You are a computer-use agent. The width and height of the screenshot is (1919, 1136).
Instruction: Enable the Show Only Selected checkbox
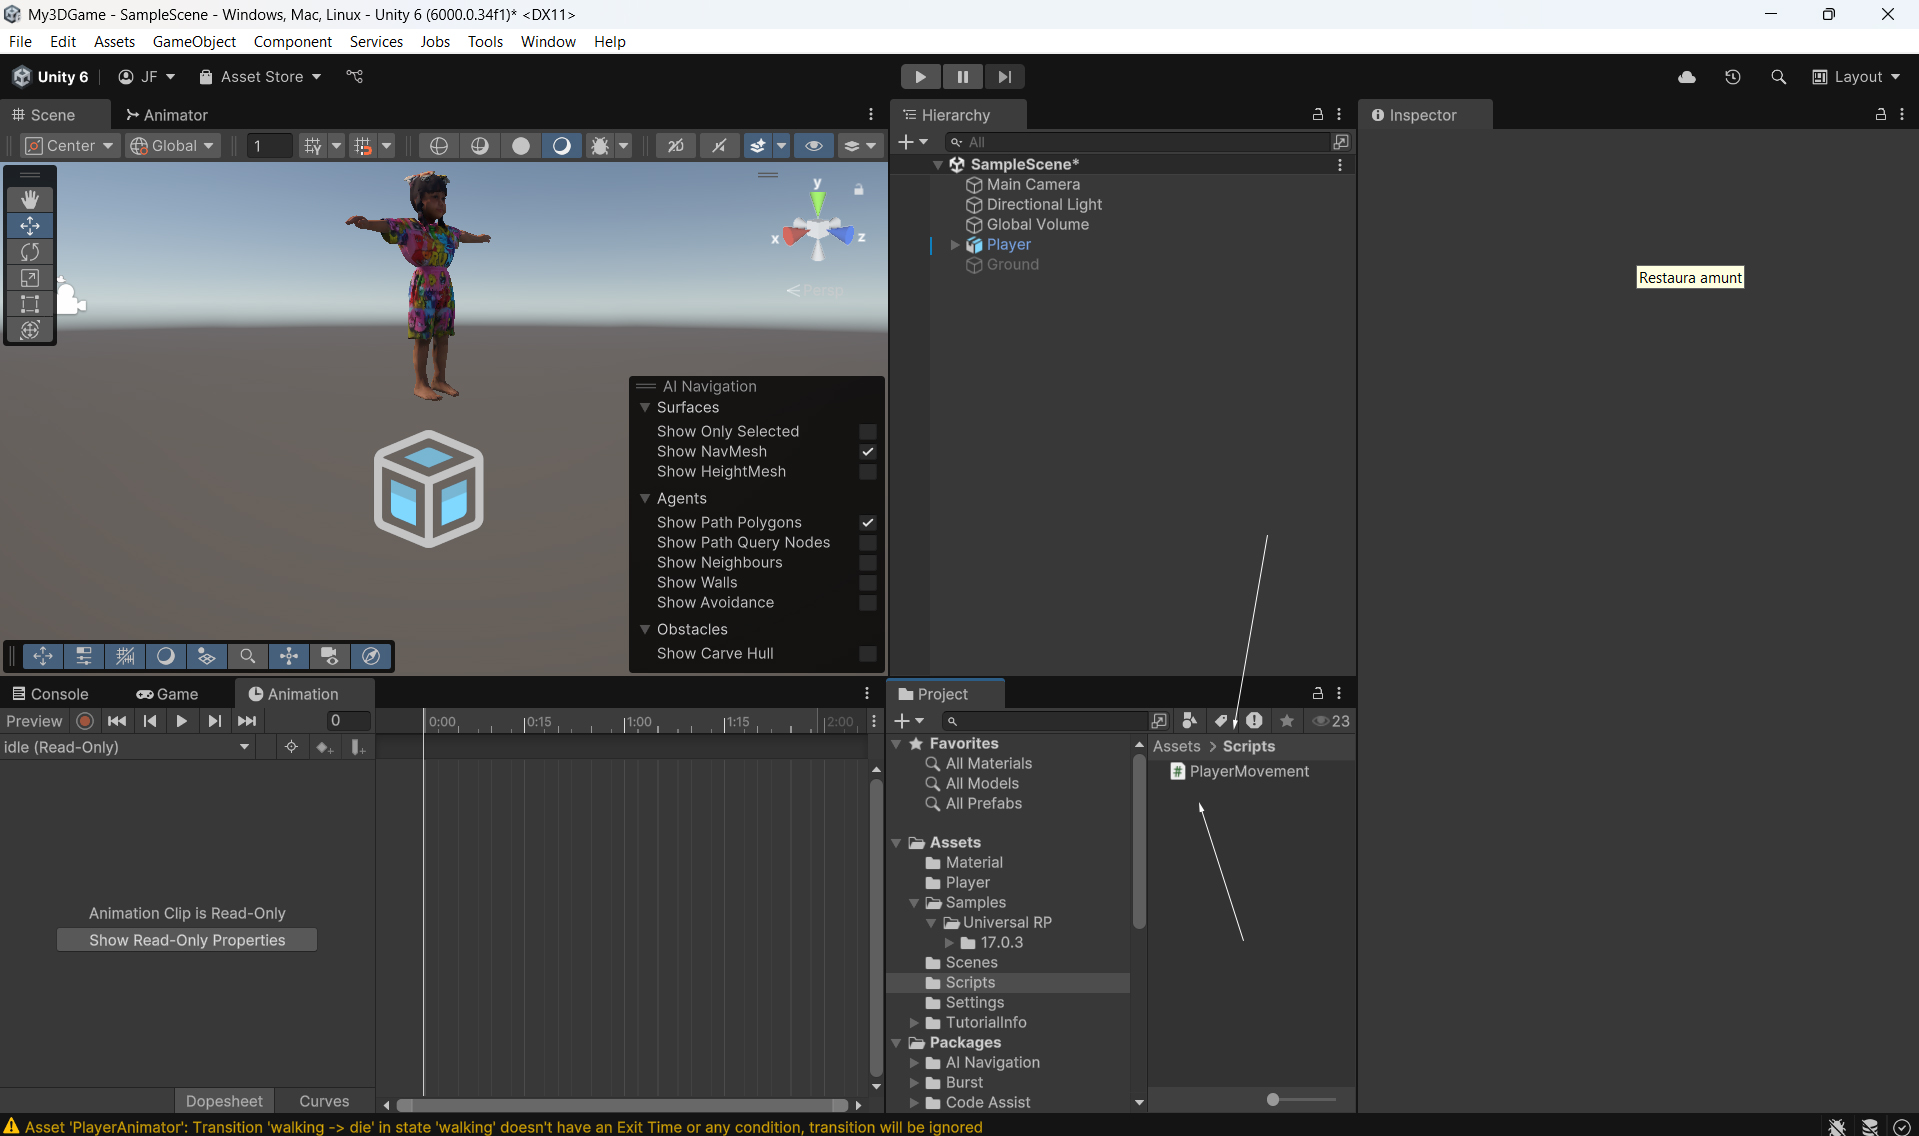[868, 432]
